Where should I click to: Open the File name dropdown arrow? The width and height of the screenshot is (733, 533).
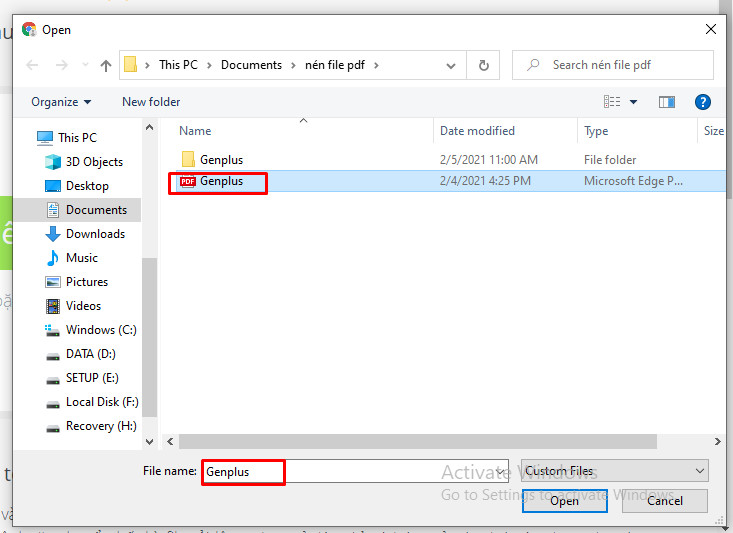501,471
